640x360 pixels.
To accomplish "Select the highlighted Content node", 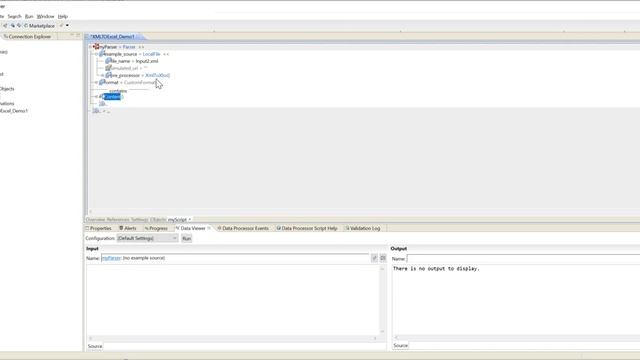I will (x=112, y=97).
